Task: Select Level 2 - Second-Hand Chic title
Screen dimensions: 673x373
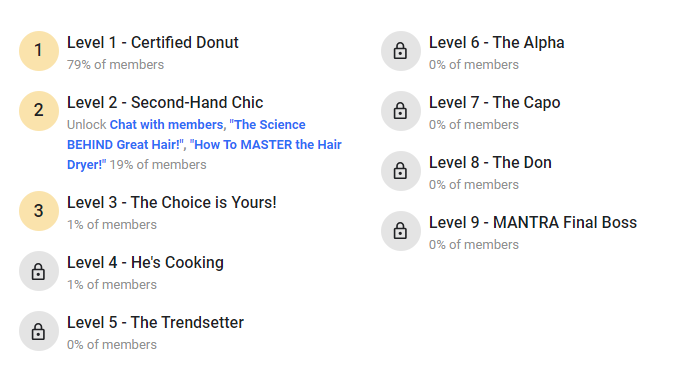Action: pyautogui.click(x=165, y=103)
